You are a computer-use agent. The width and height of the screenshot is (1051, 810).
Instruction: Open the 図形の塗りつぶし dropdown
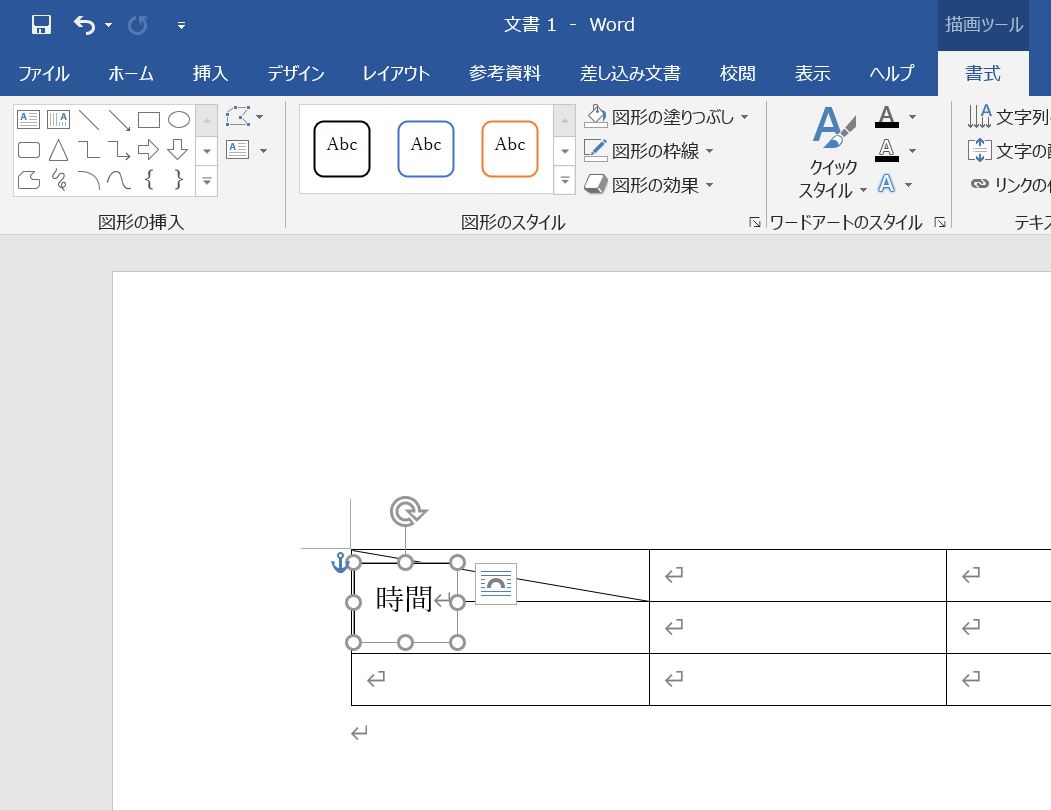[744, 118]
